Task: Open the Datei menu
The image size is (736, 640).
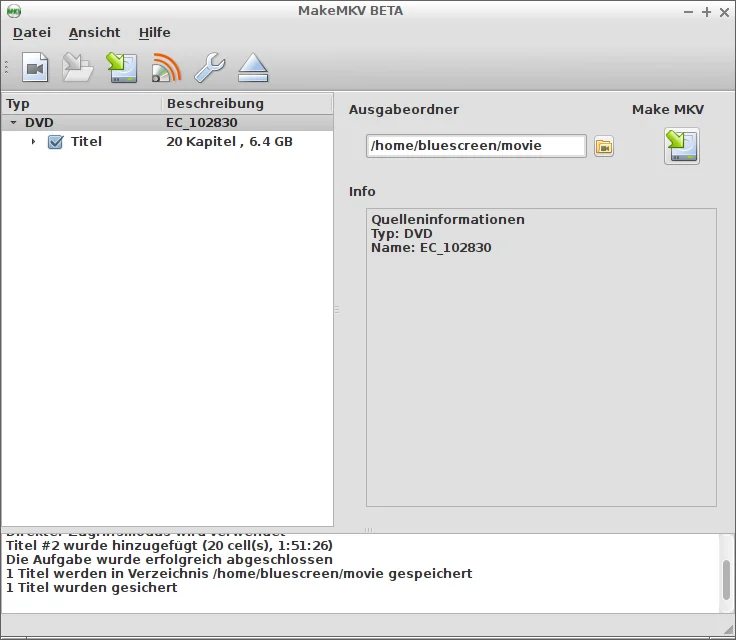Action: 31,33
